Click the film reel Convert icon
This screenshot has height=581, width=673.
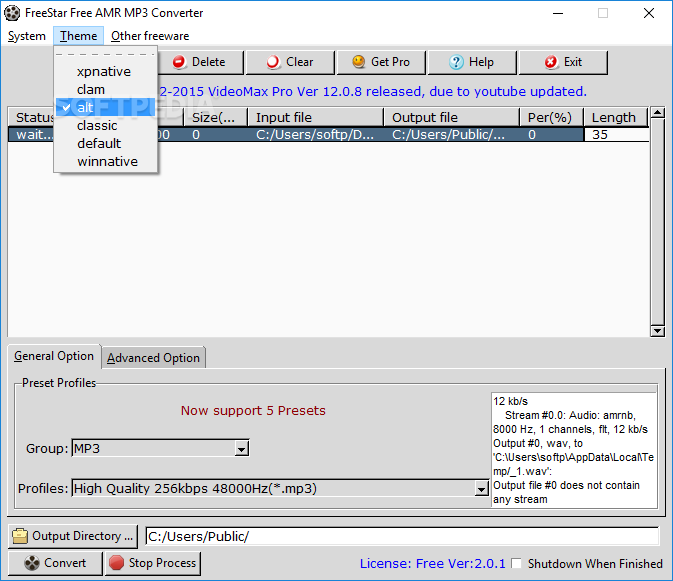tap(32, 563)
